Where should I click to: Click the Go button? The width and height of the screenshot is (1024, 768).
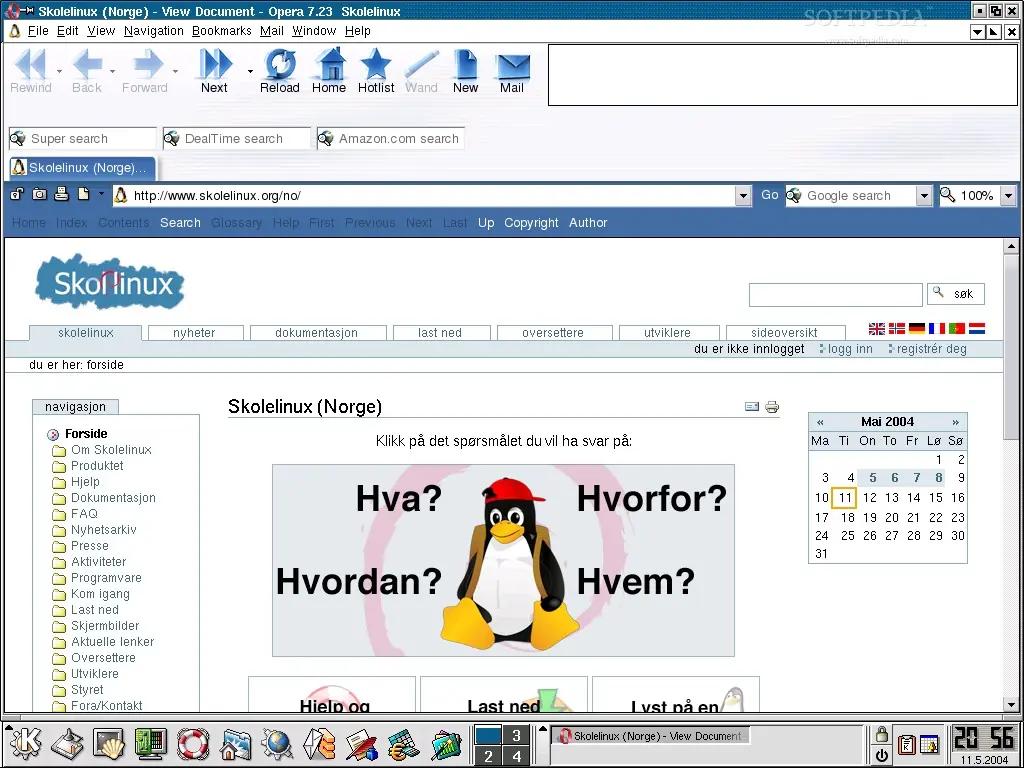pos(769,195)
